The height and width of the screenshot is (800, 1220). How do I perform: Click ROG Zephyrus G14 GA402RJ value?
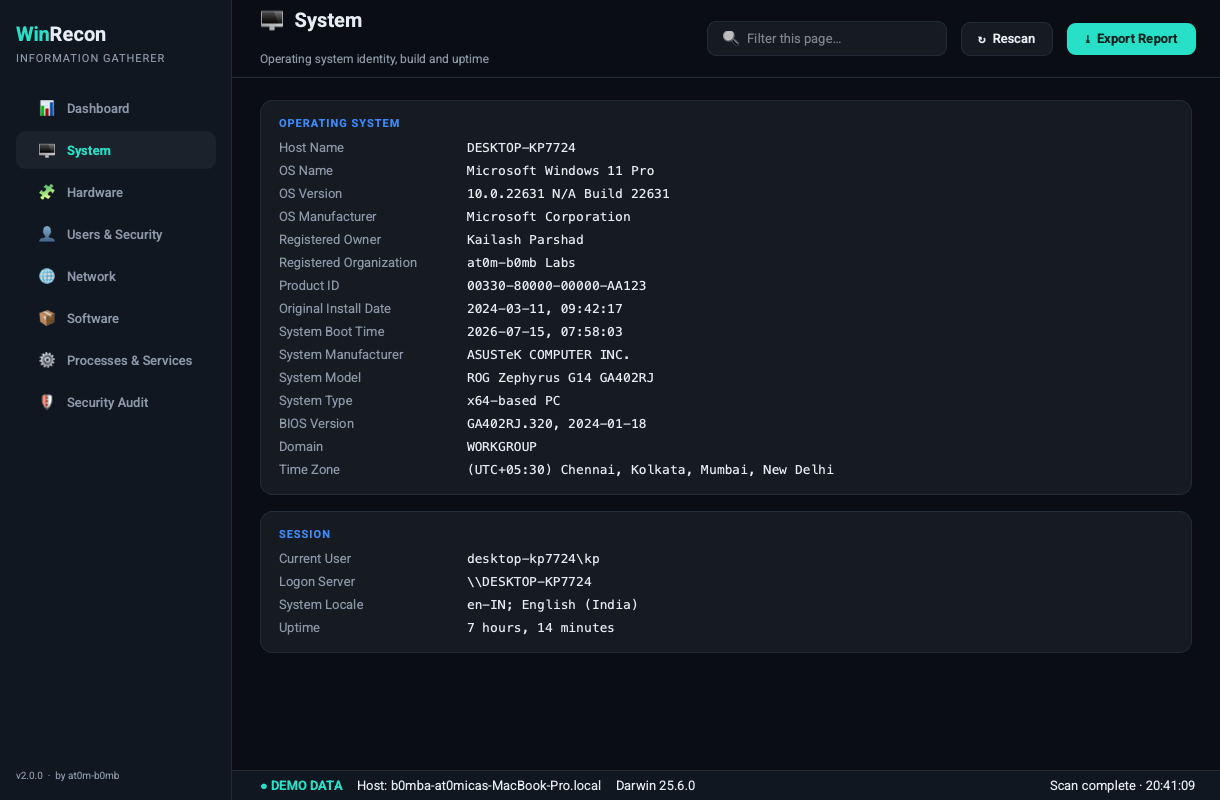560,378
